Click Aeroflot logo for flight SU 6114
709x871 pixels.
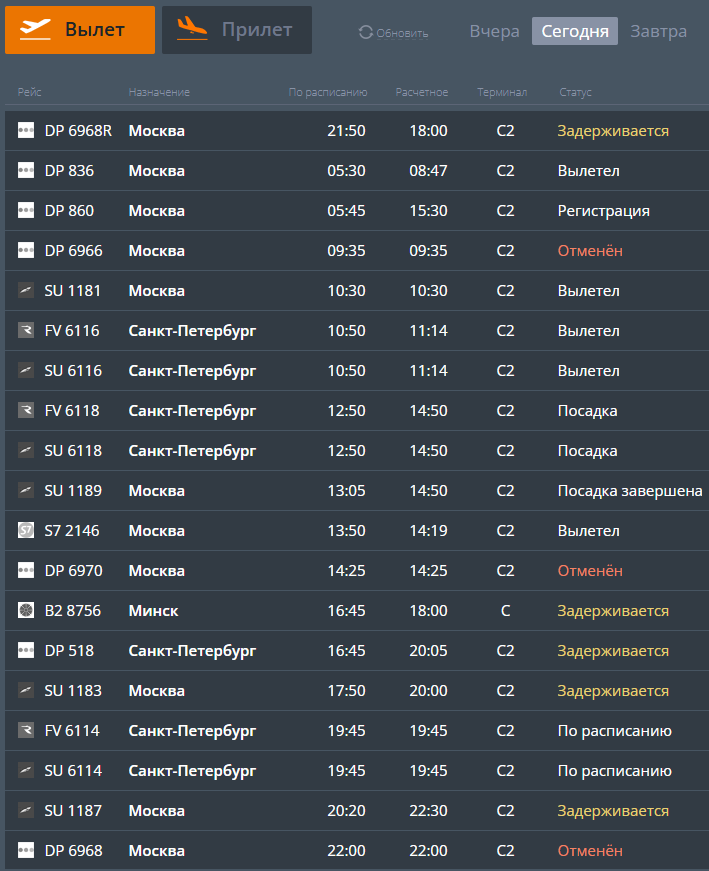tap(26, 770)
